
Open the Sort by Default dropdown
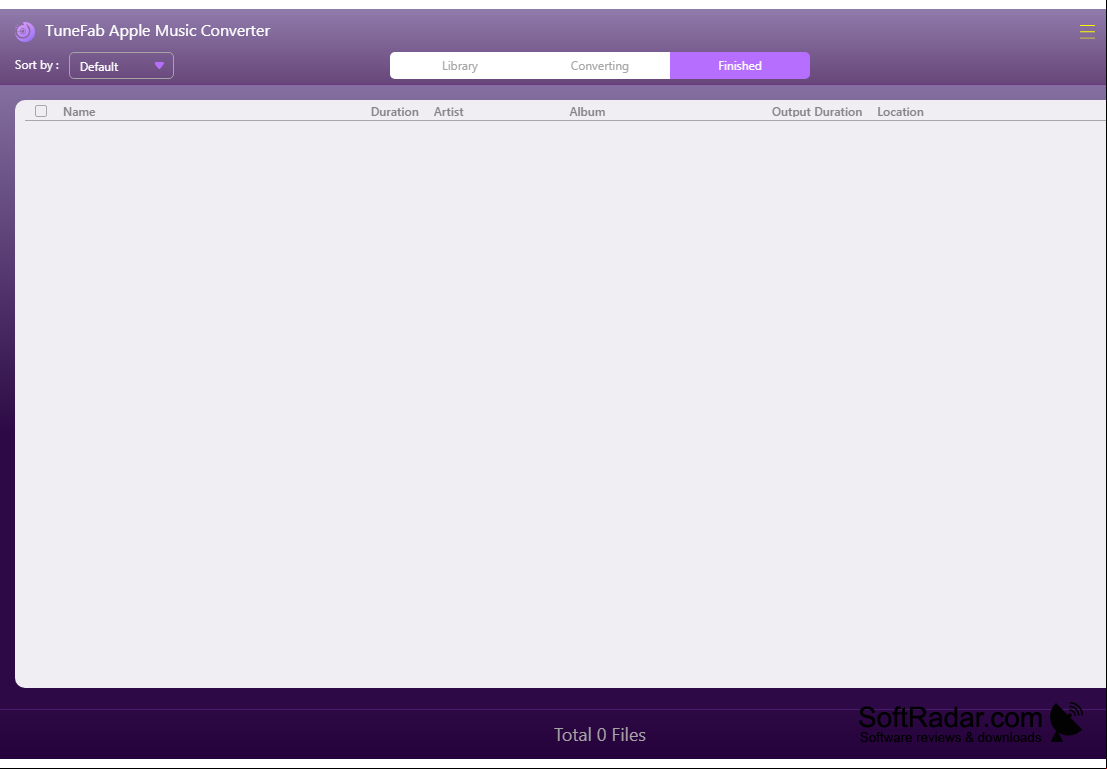pyautogui.click(x=121, y=66)
